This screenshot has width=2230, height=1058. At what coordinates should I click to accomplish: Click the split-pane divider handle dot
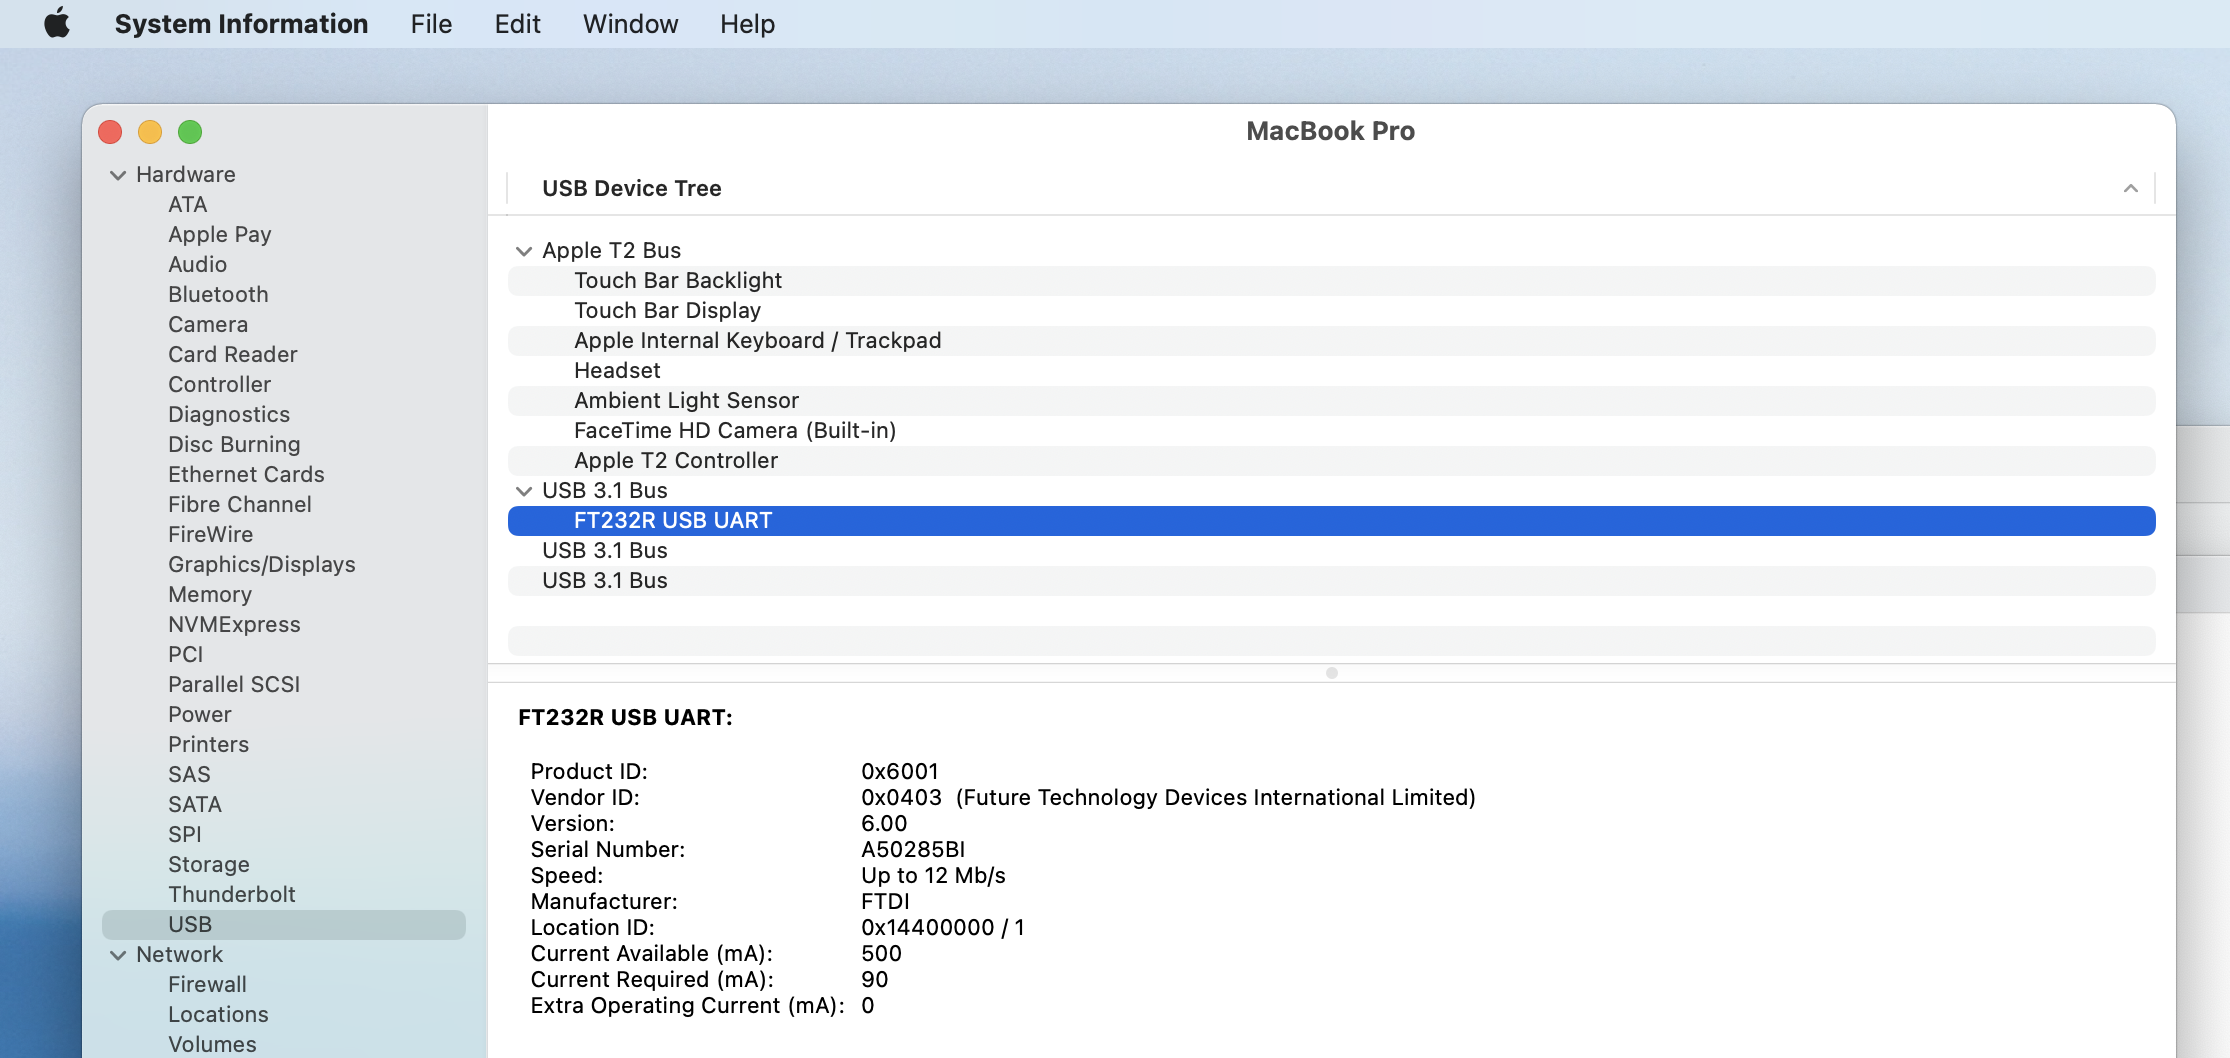[x=1331, y=673]
